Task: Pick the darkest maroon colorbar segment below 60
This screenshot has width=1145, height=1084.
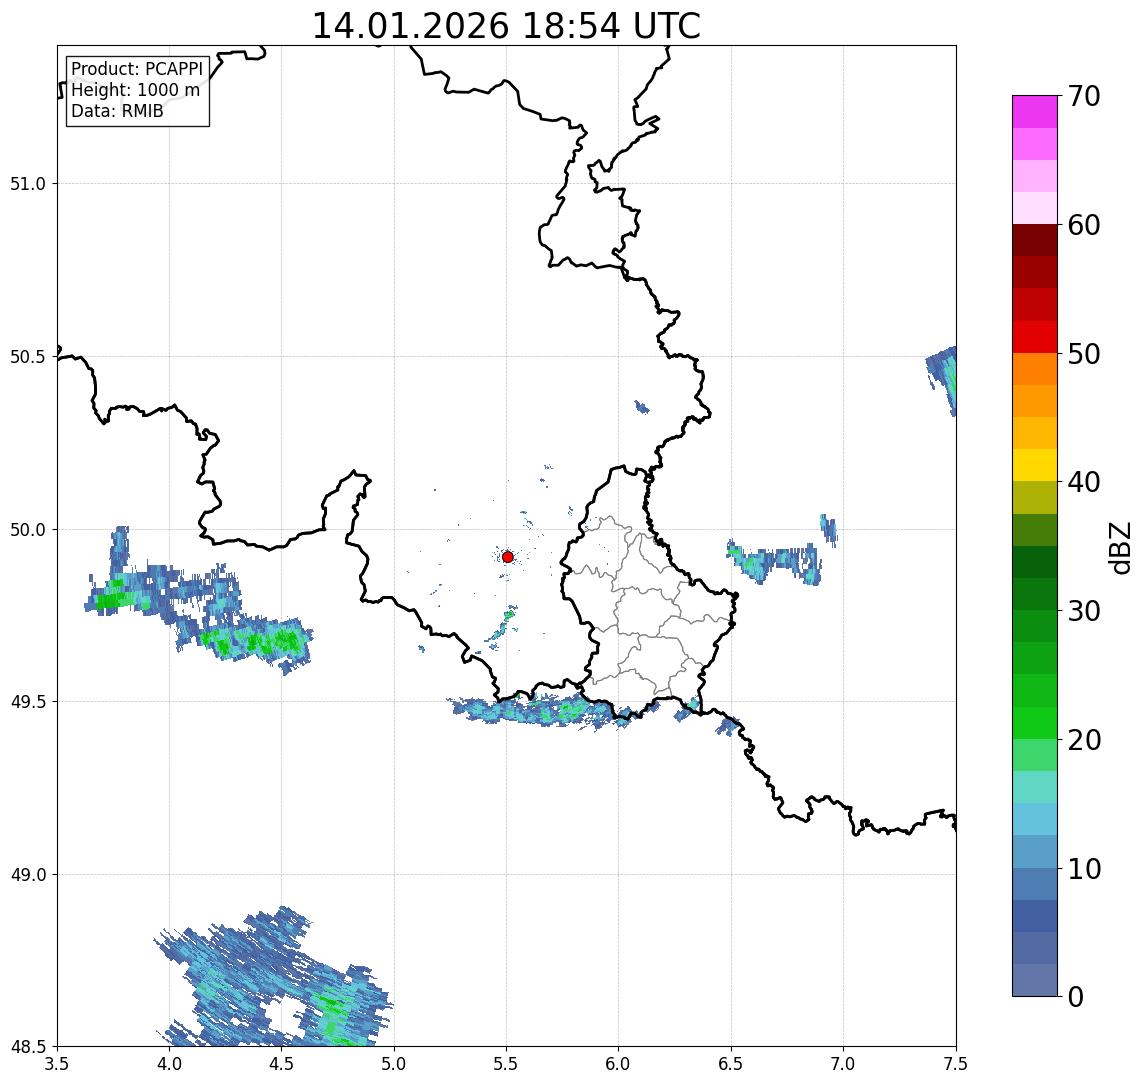Action: (x=1035, y=240)
